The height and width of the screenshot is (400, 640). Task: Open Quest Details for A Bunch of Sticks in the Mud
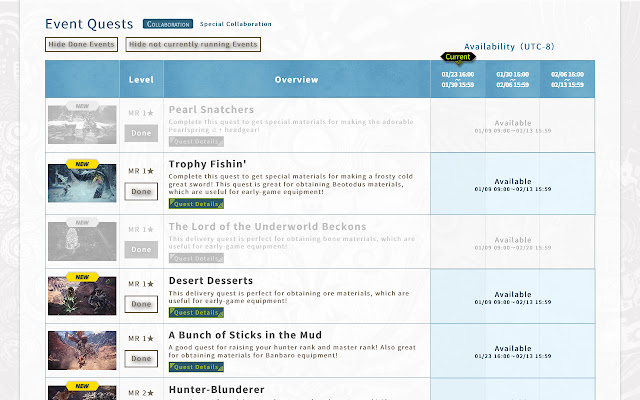(196, 367)
